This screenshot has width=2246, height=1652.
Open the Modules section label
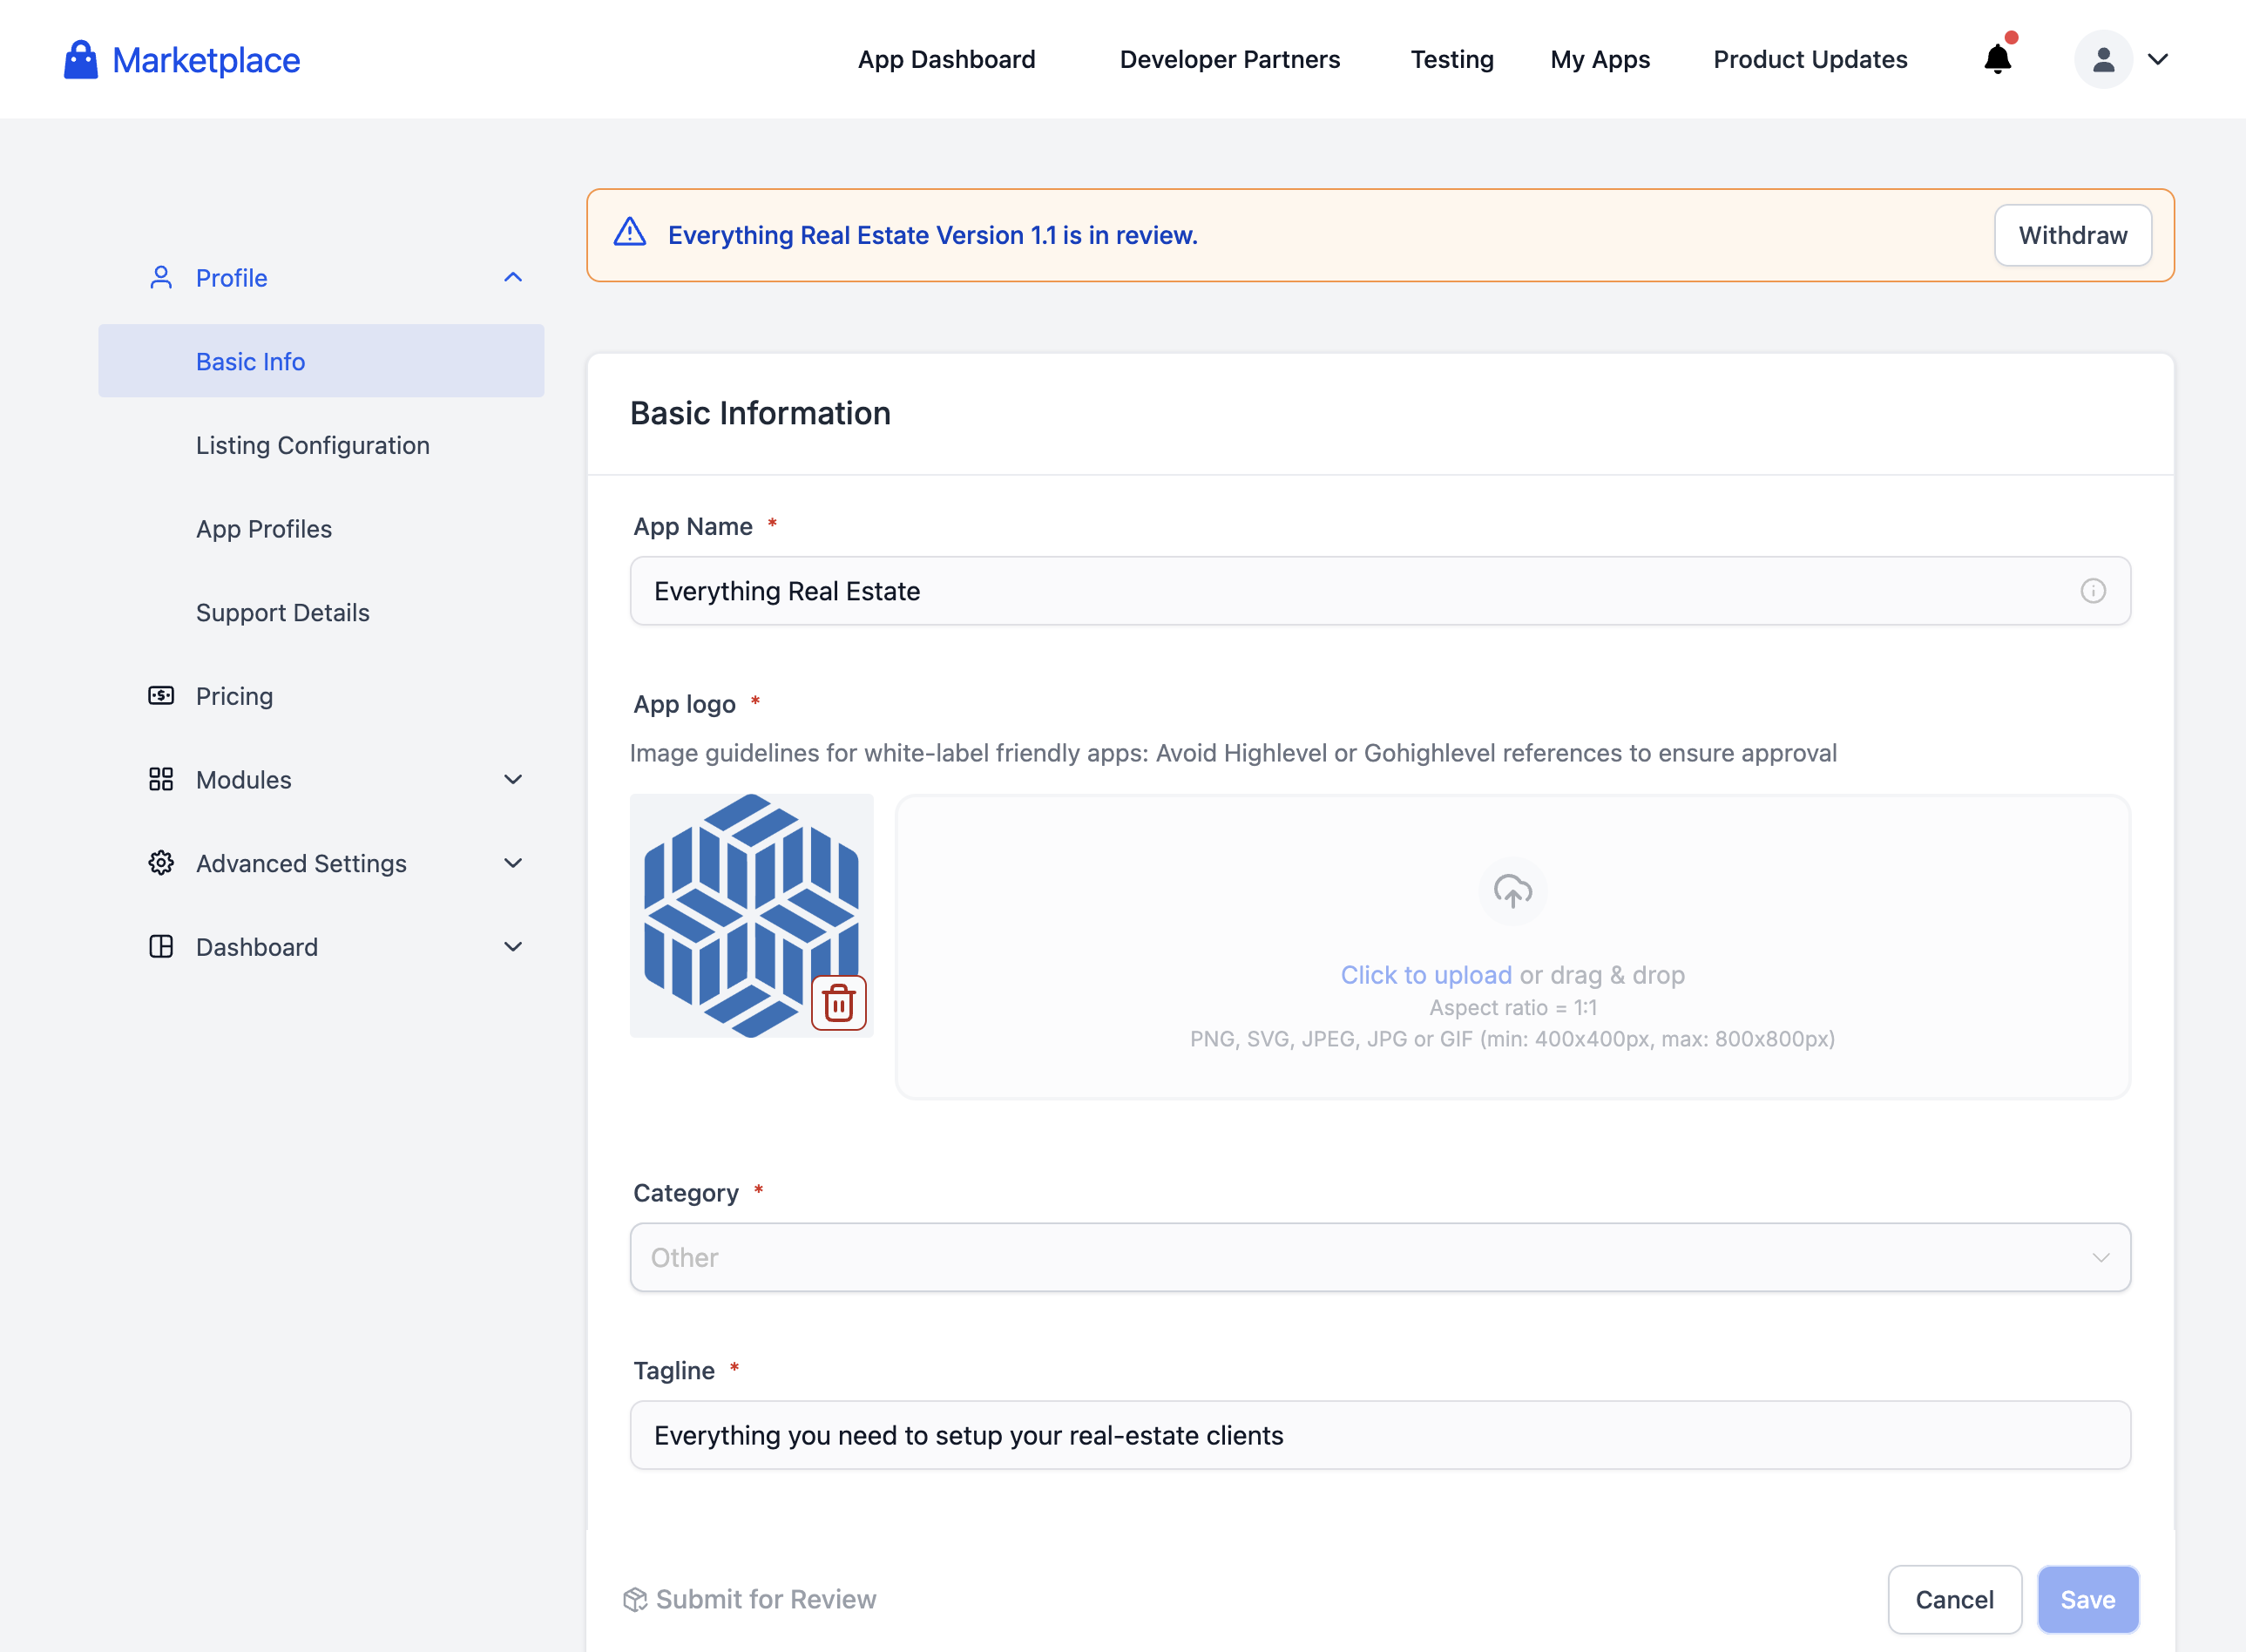tap(243, 780)
